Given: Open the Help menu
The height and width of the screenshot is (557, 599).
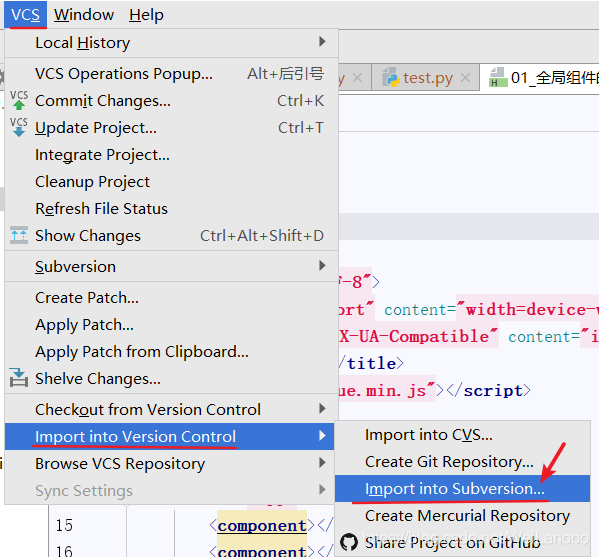Looking at the screenshot, I should [146, 15].
